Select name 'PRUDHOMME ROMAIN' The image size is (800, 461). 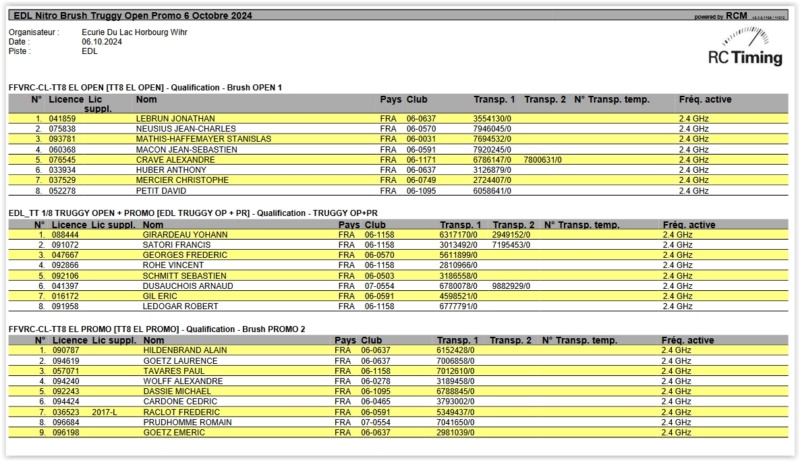pos(187,423)
